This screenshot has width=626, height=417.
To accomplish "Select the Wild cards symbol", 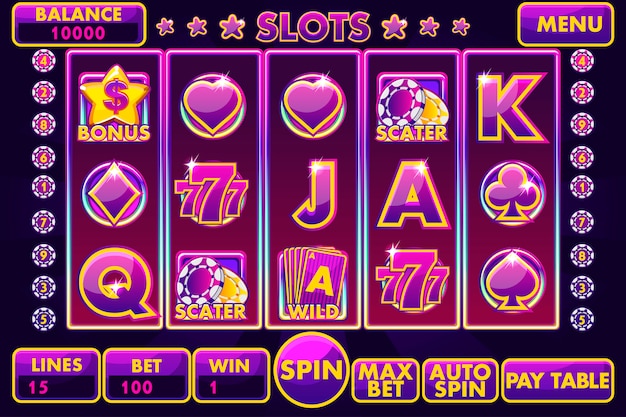I will (x=313, y=284).
